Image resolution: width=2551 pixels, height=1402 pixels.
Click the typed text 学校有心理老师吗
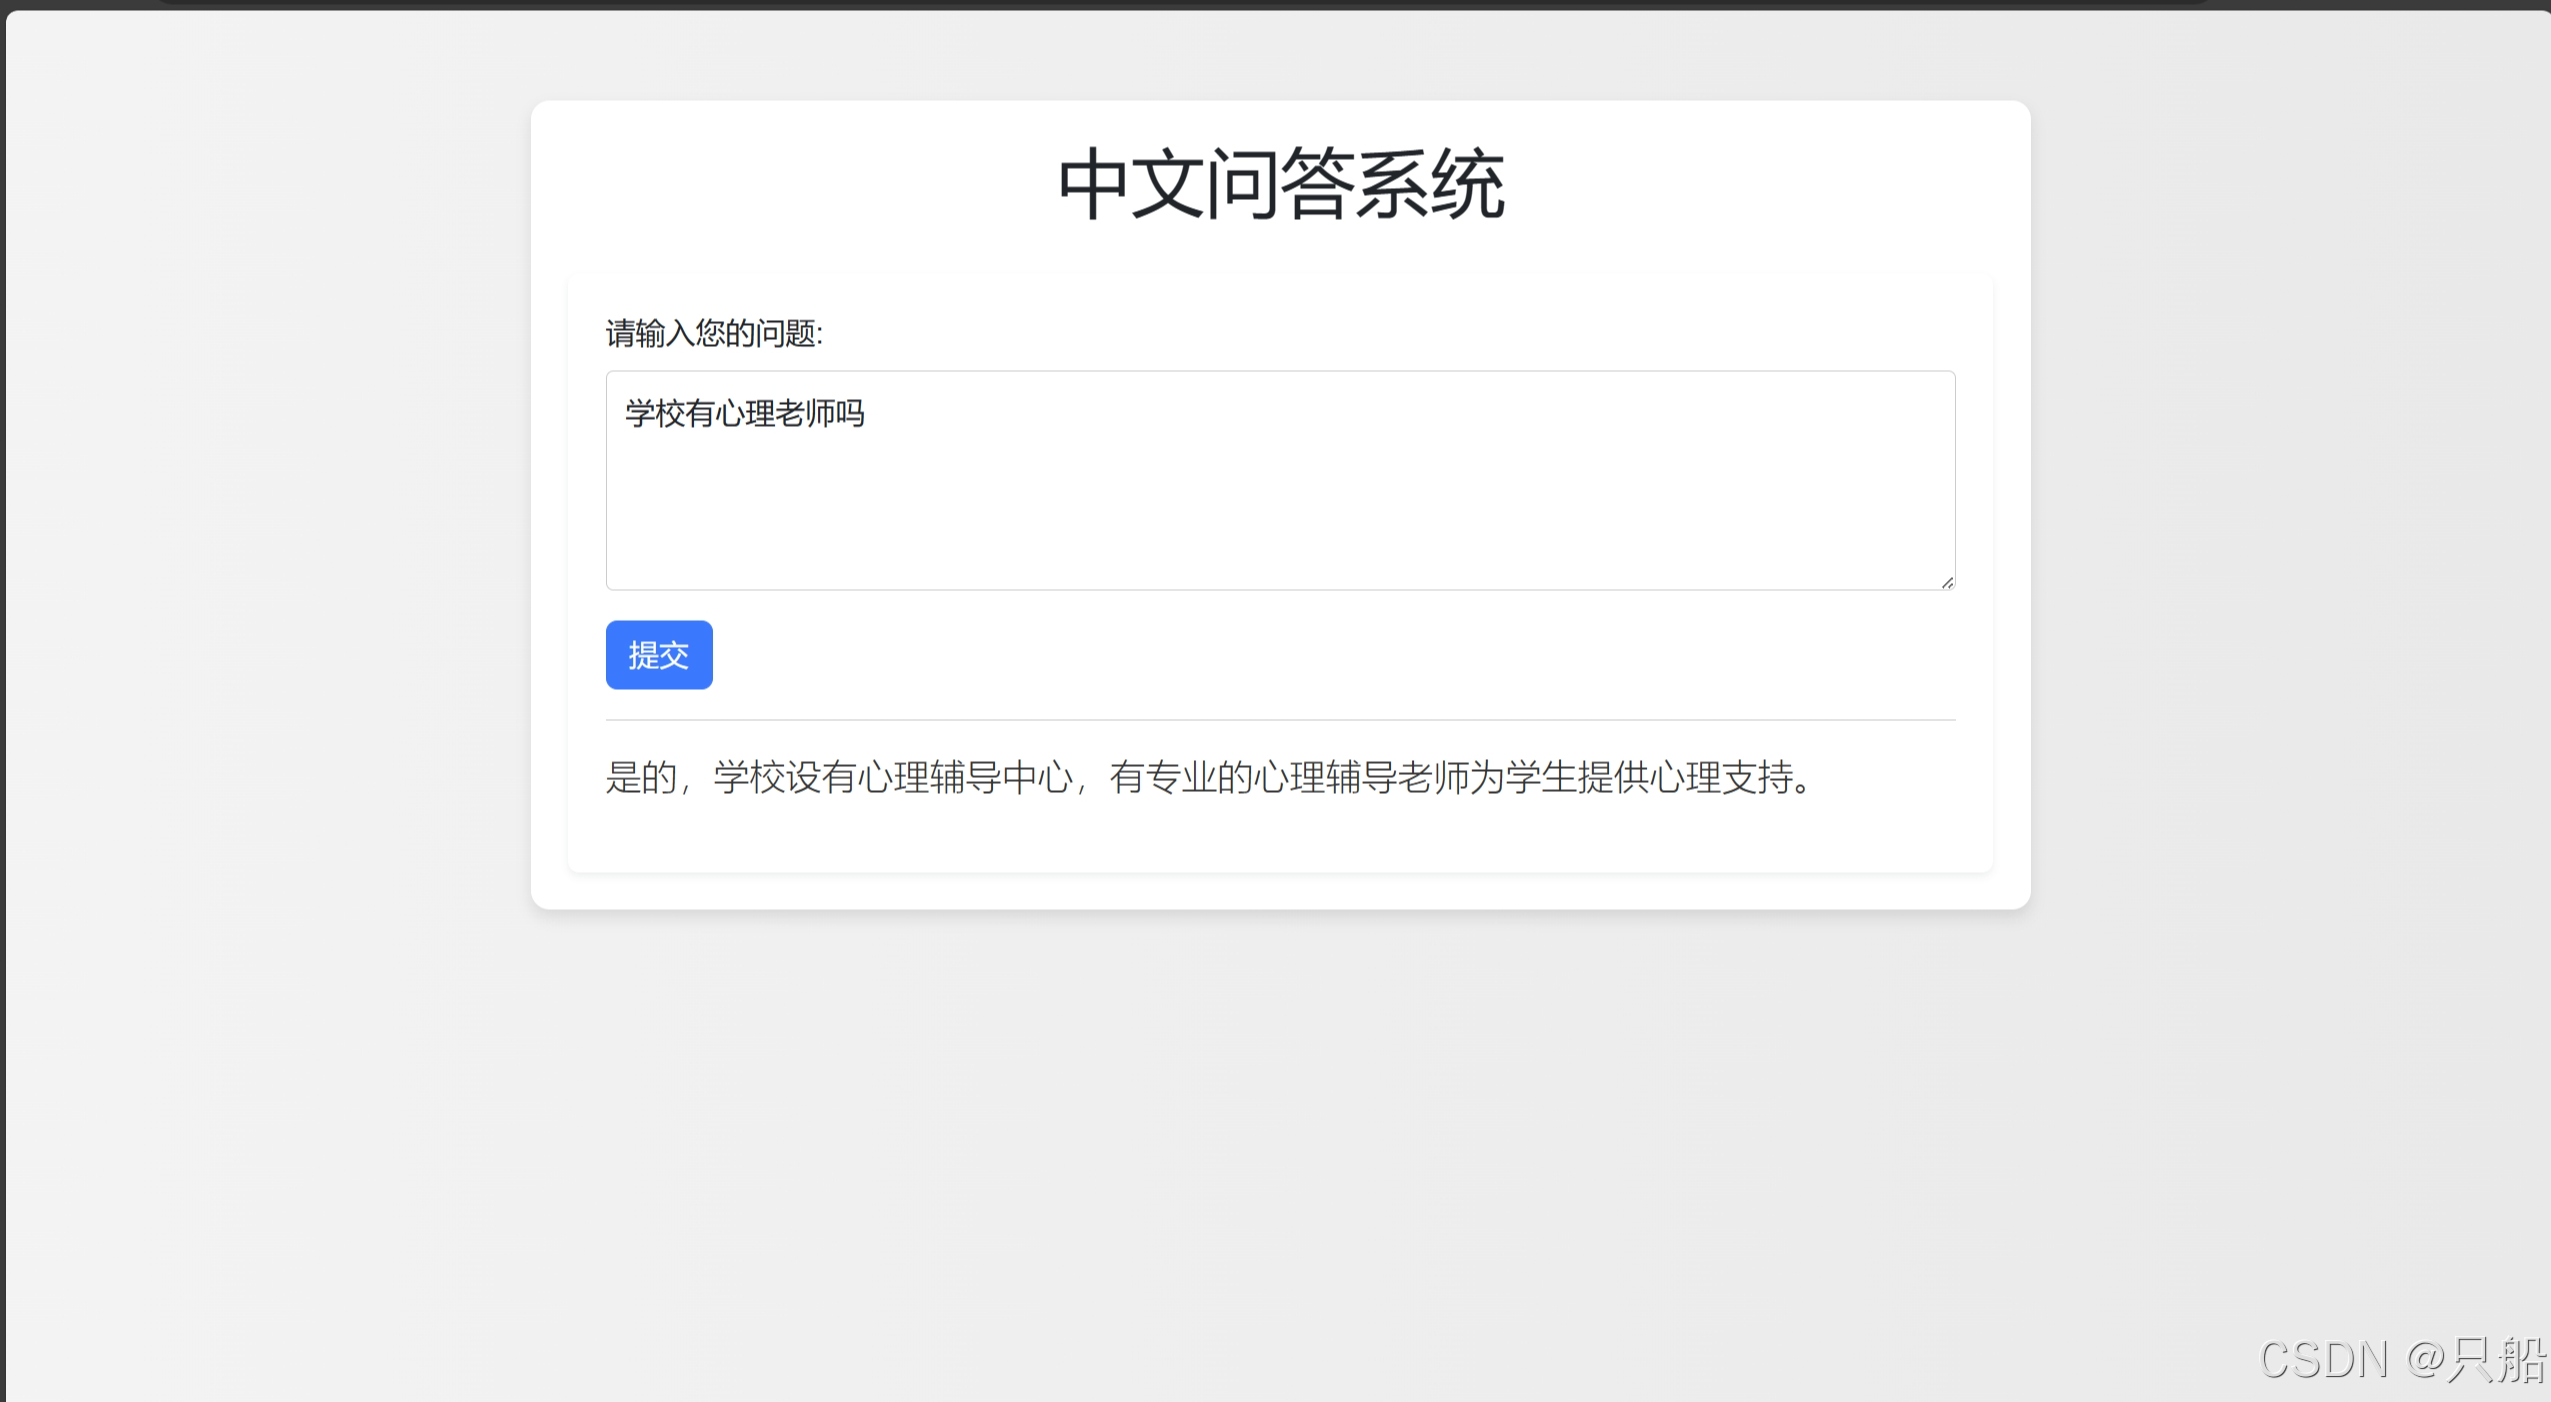coord(744,413)
